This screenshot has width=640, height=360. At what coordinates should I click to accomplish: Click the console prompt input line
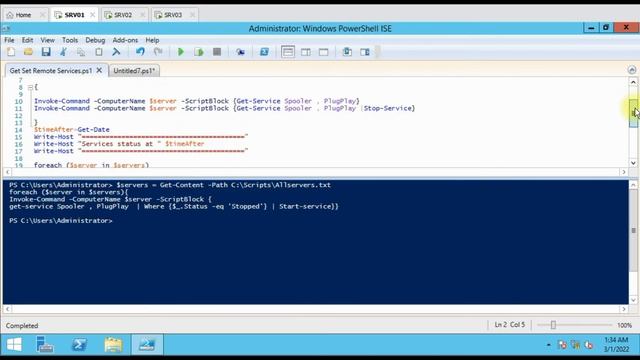[x=60, y=221]
